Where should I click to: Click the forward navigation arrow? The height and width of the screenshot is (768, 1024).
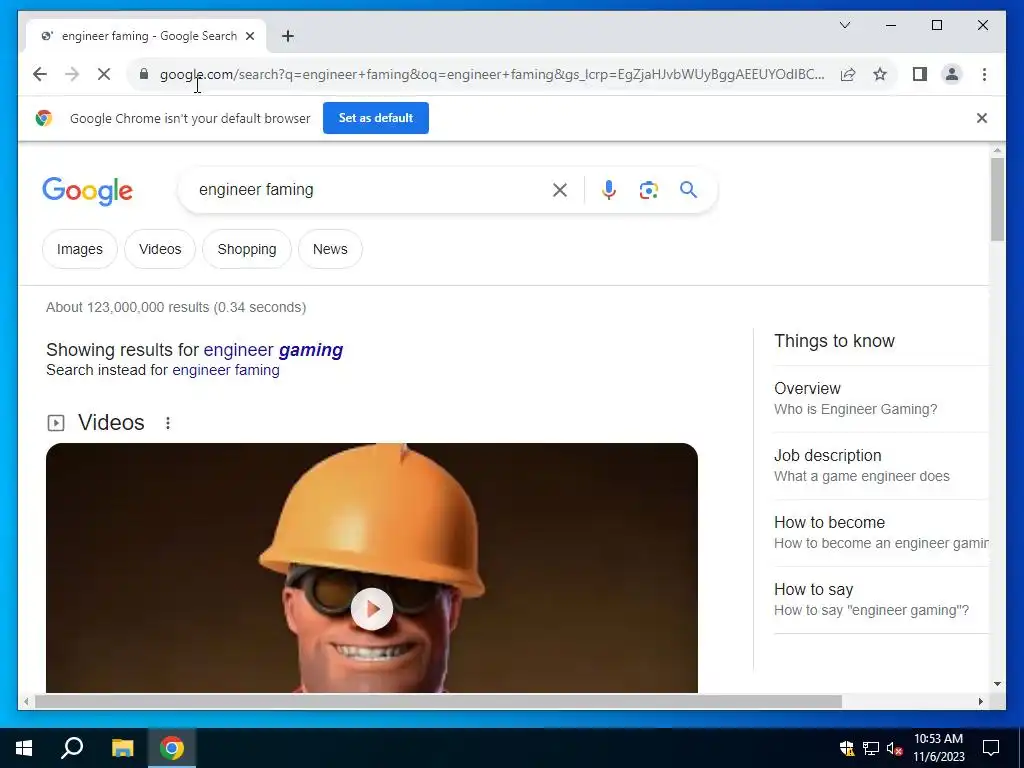(72, 74)
